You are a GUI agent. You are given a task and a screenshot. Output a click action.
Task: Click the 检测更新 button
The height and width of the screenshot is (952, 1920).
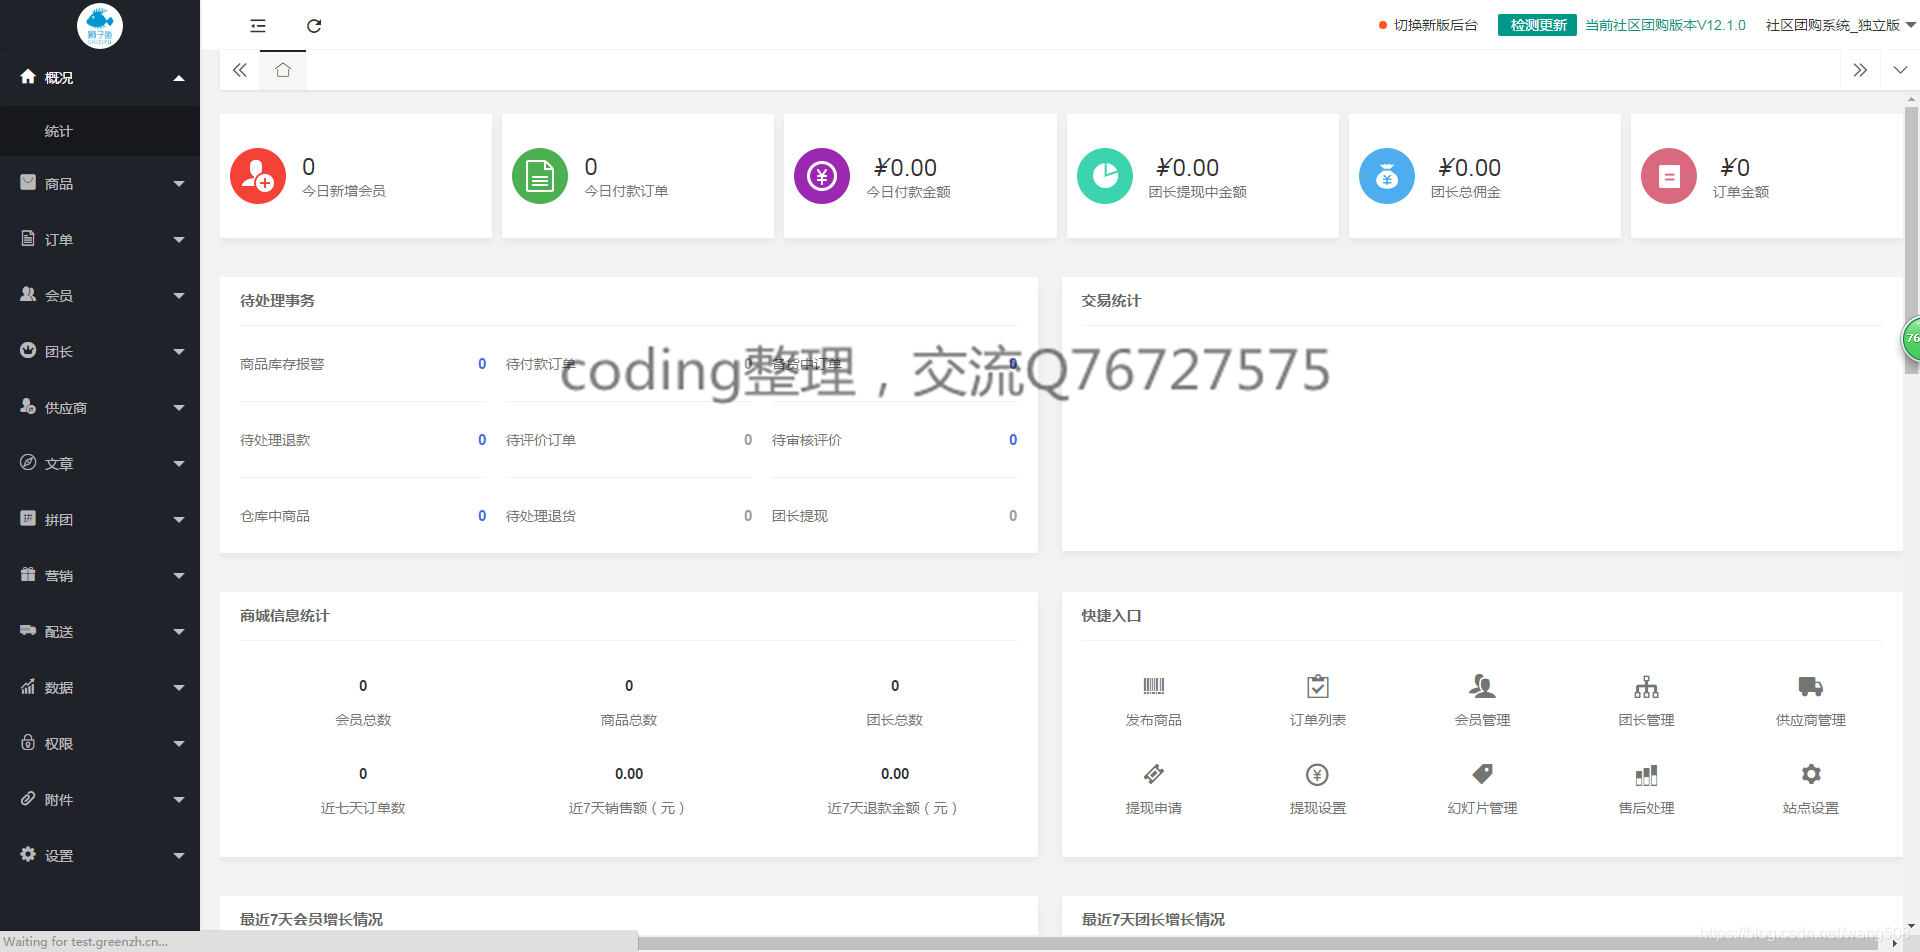tap(1537, 24)
